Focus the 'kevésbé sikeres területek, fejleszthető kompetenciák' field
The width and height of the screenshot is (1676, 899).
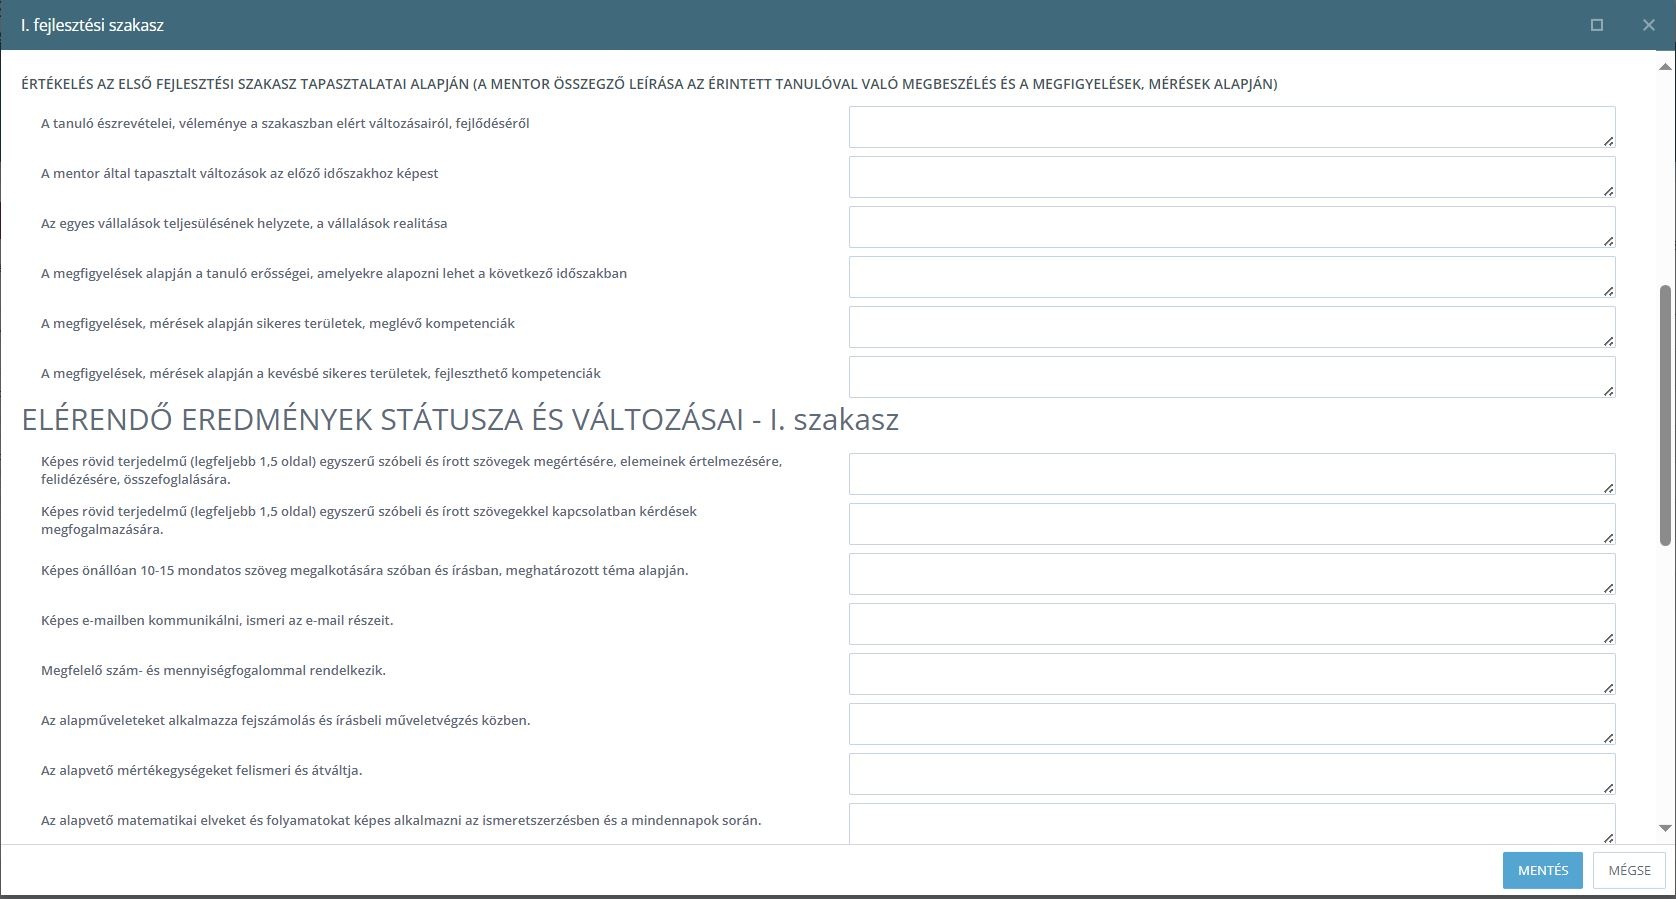1232,377
